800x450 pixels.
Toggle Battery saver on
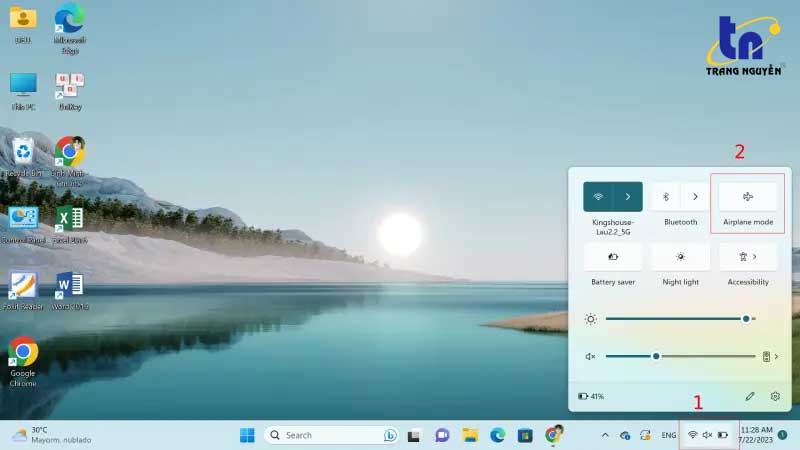click(x=613, y=257)
